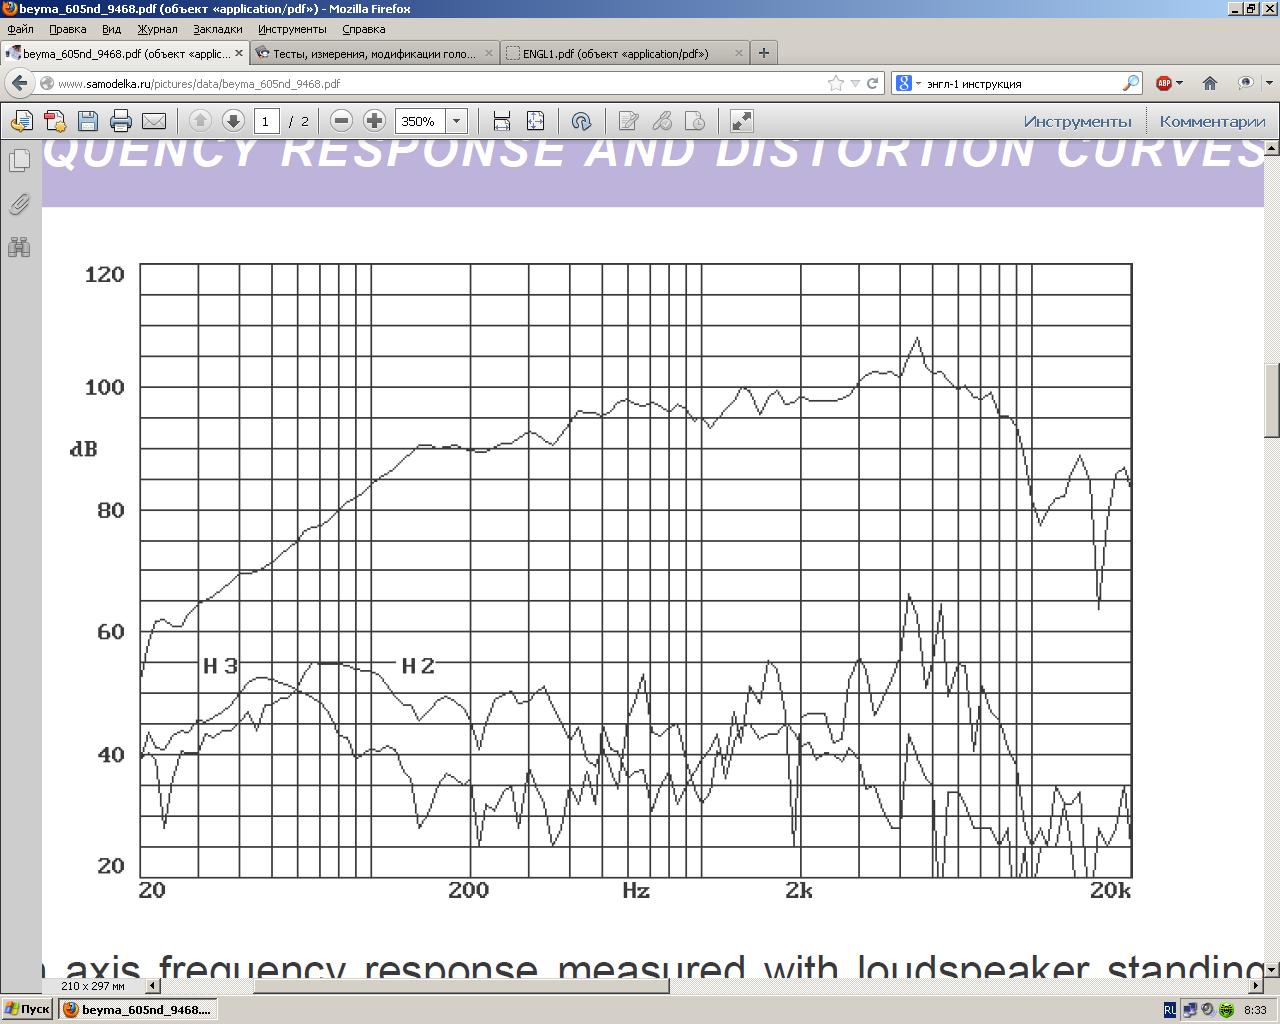Open the Файл menu

point(20,29)
